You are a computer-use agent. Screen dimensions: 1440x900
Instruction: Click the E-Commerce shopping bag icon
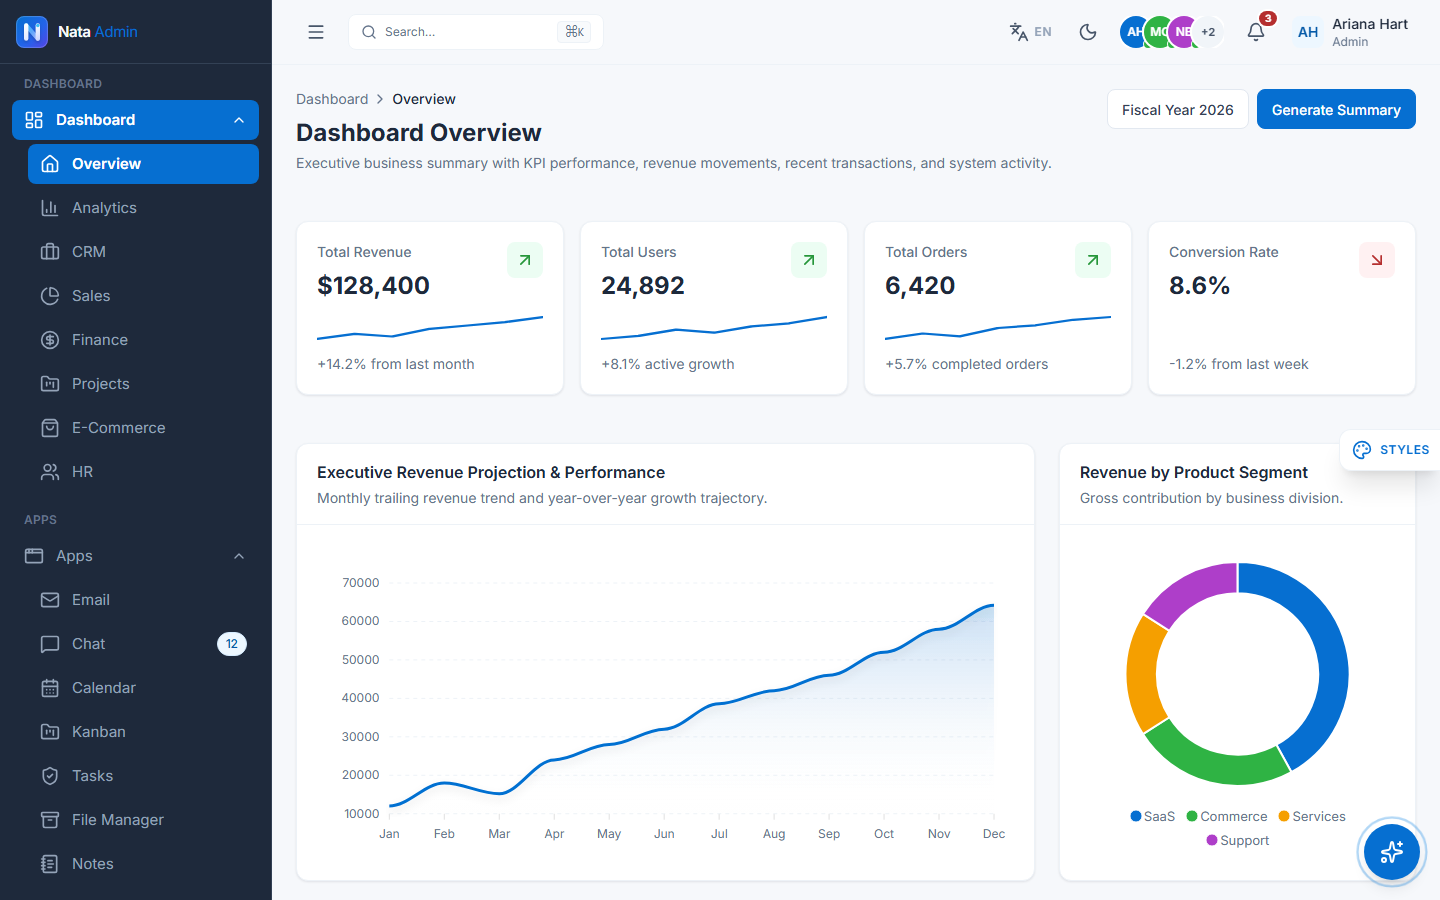tap(50, 428)
